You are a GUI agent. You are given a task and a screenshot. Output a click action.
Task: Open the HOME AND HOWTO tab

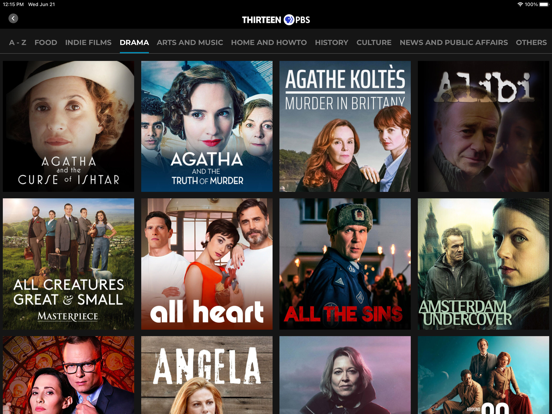[269, 43]
